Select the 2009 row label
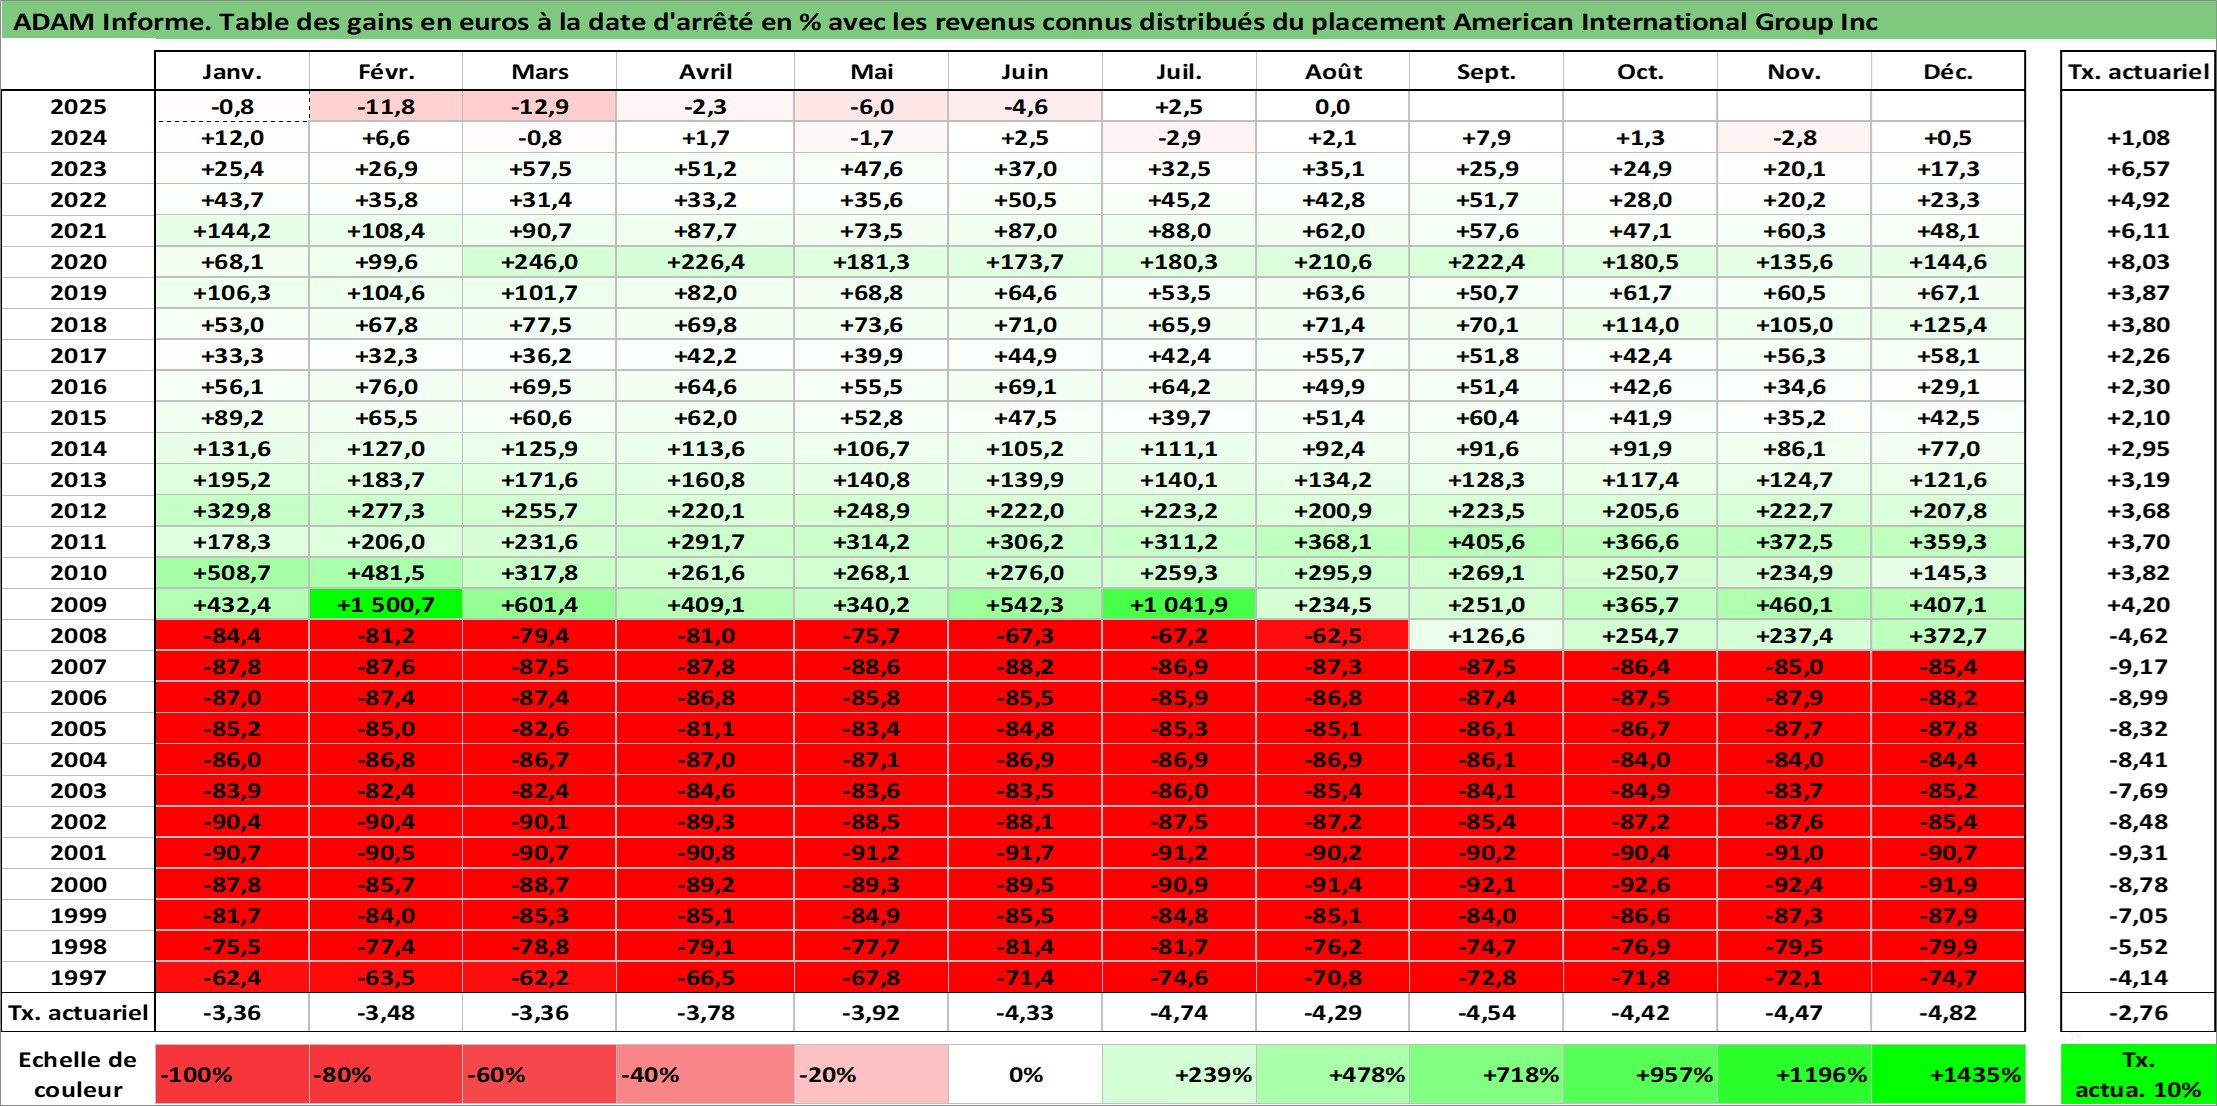The width and height of the screenshot is (2217, 1106). pyautogui.click(x=78, y=604)
